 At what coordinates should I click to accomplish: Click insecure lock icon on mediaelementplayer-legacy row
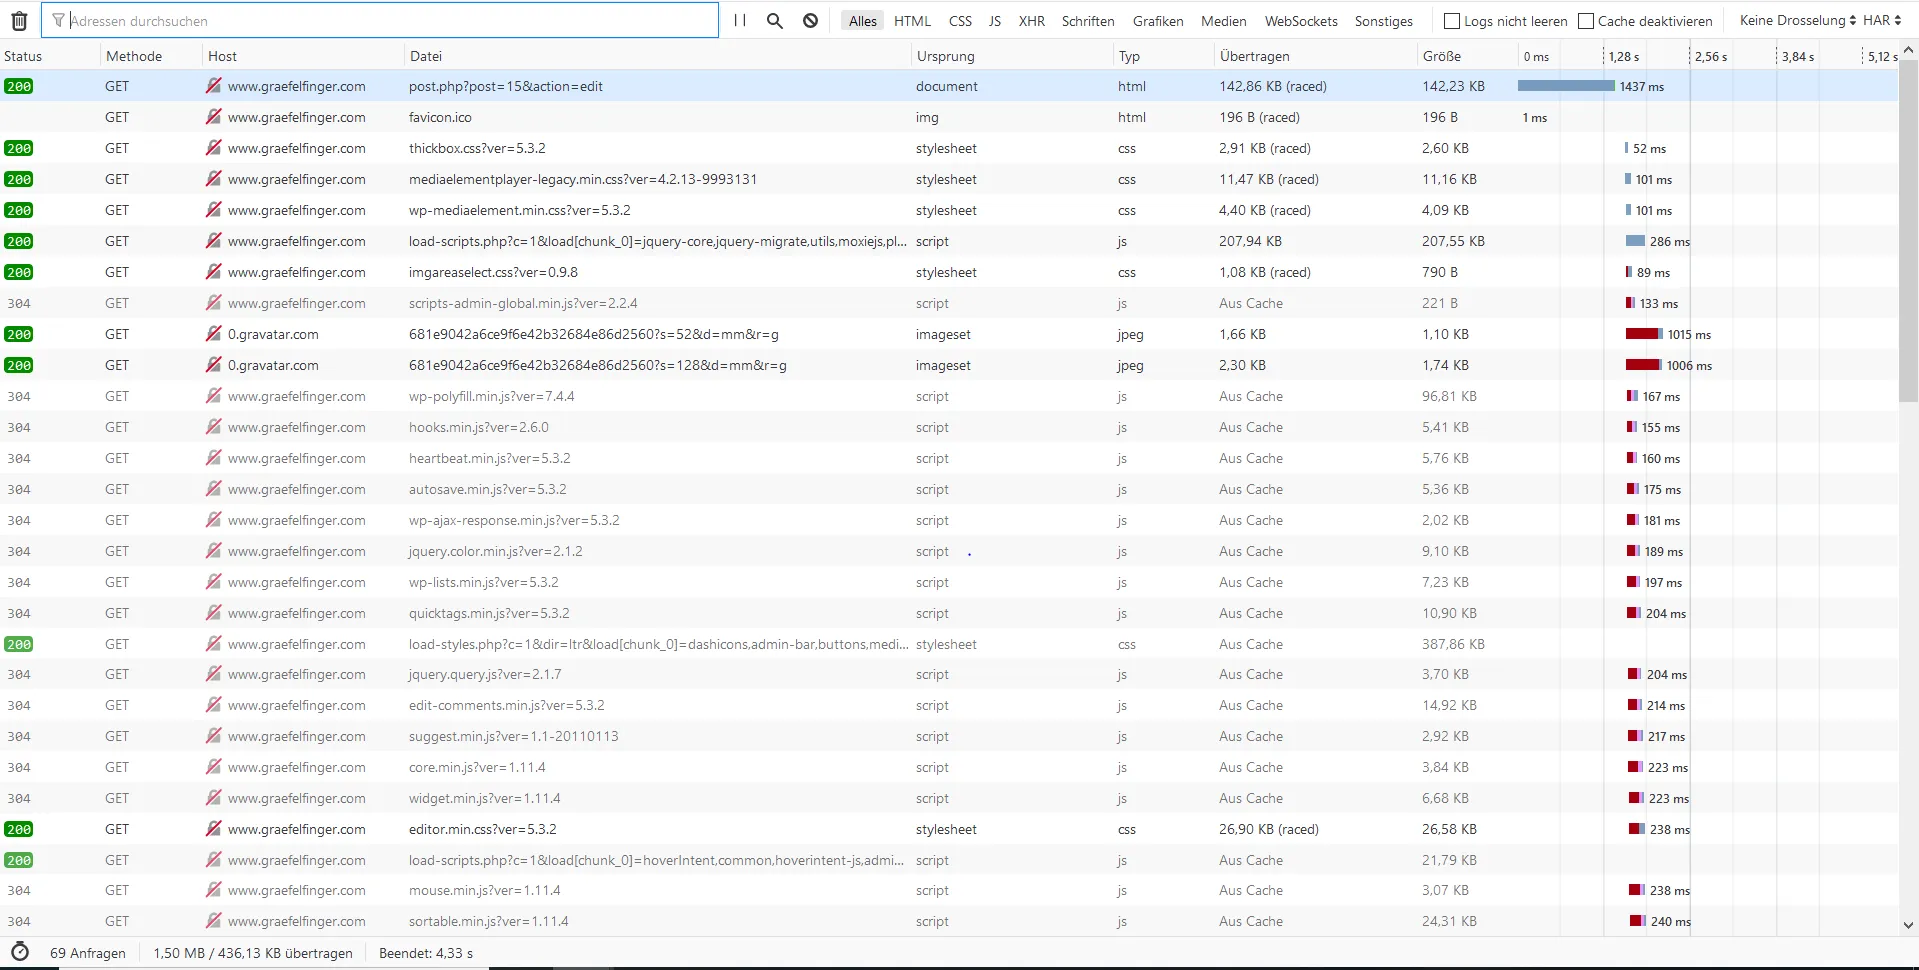(213, 179)
